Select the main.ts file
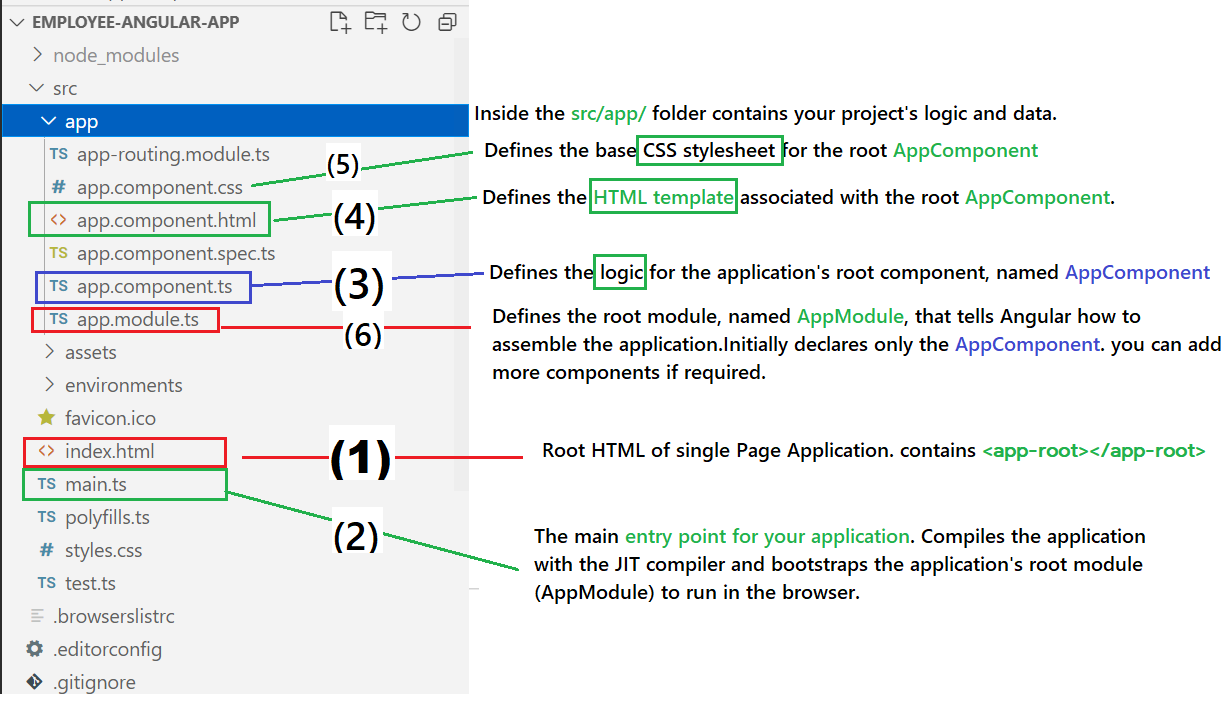 pyautogui.click(x=96, y=484)
